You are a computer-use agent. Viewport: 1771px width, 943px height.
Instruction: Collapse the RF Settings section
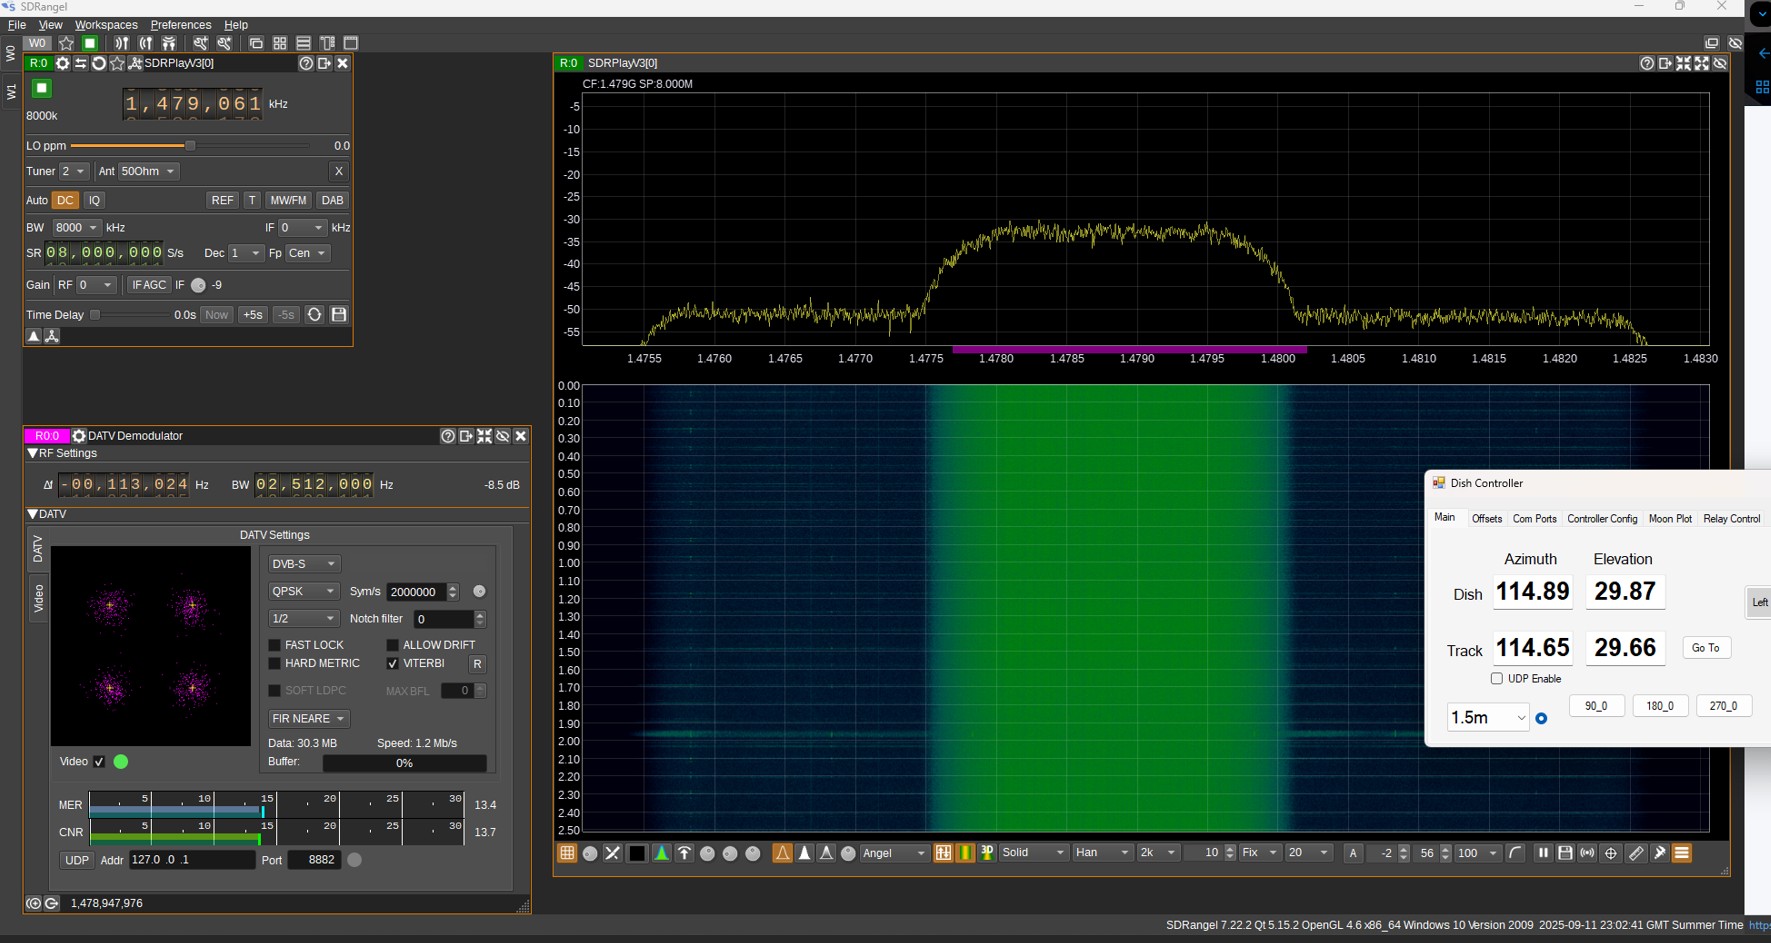click(x=33, y=453)
